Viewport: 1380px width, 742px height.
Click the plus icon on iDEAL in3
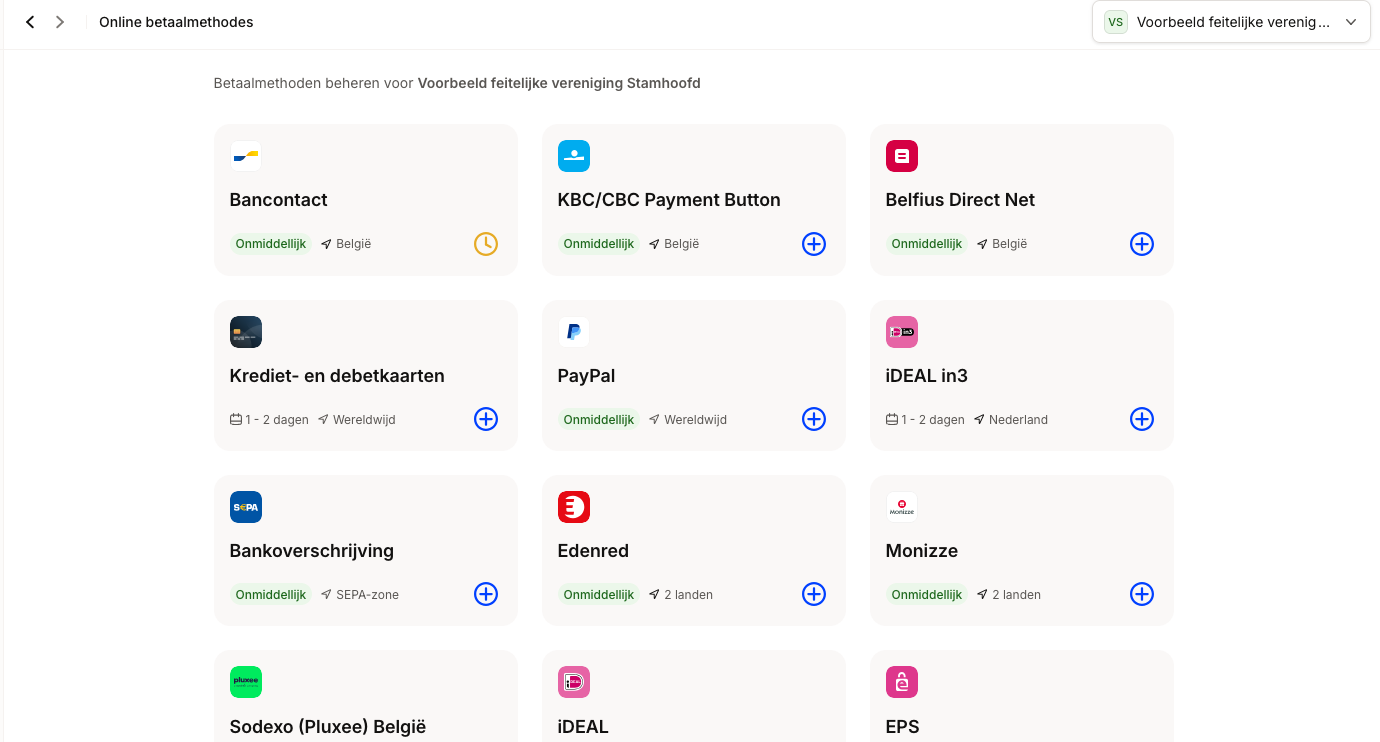pyautogui.click(x=1142, y=419)
